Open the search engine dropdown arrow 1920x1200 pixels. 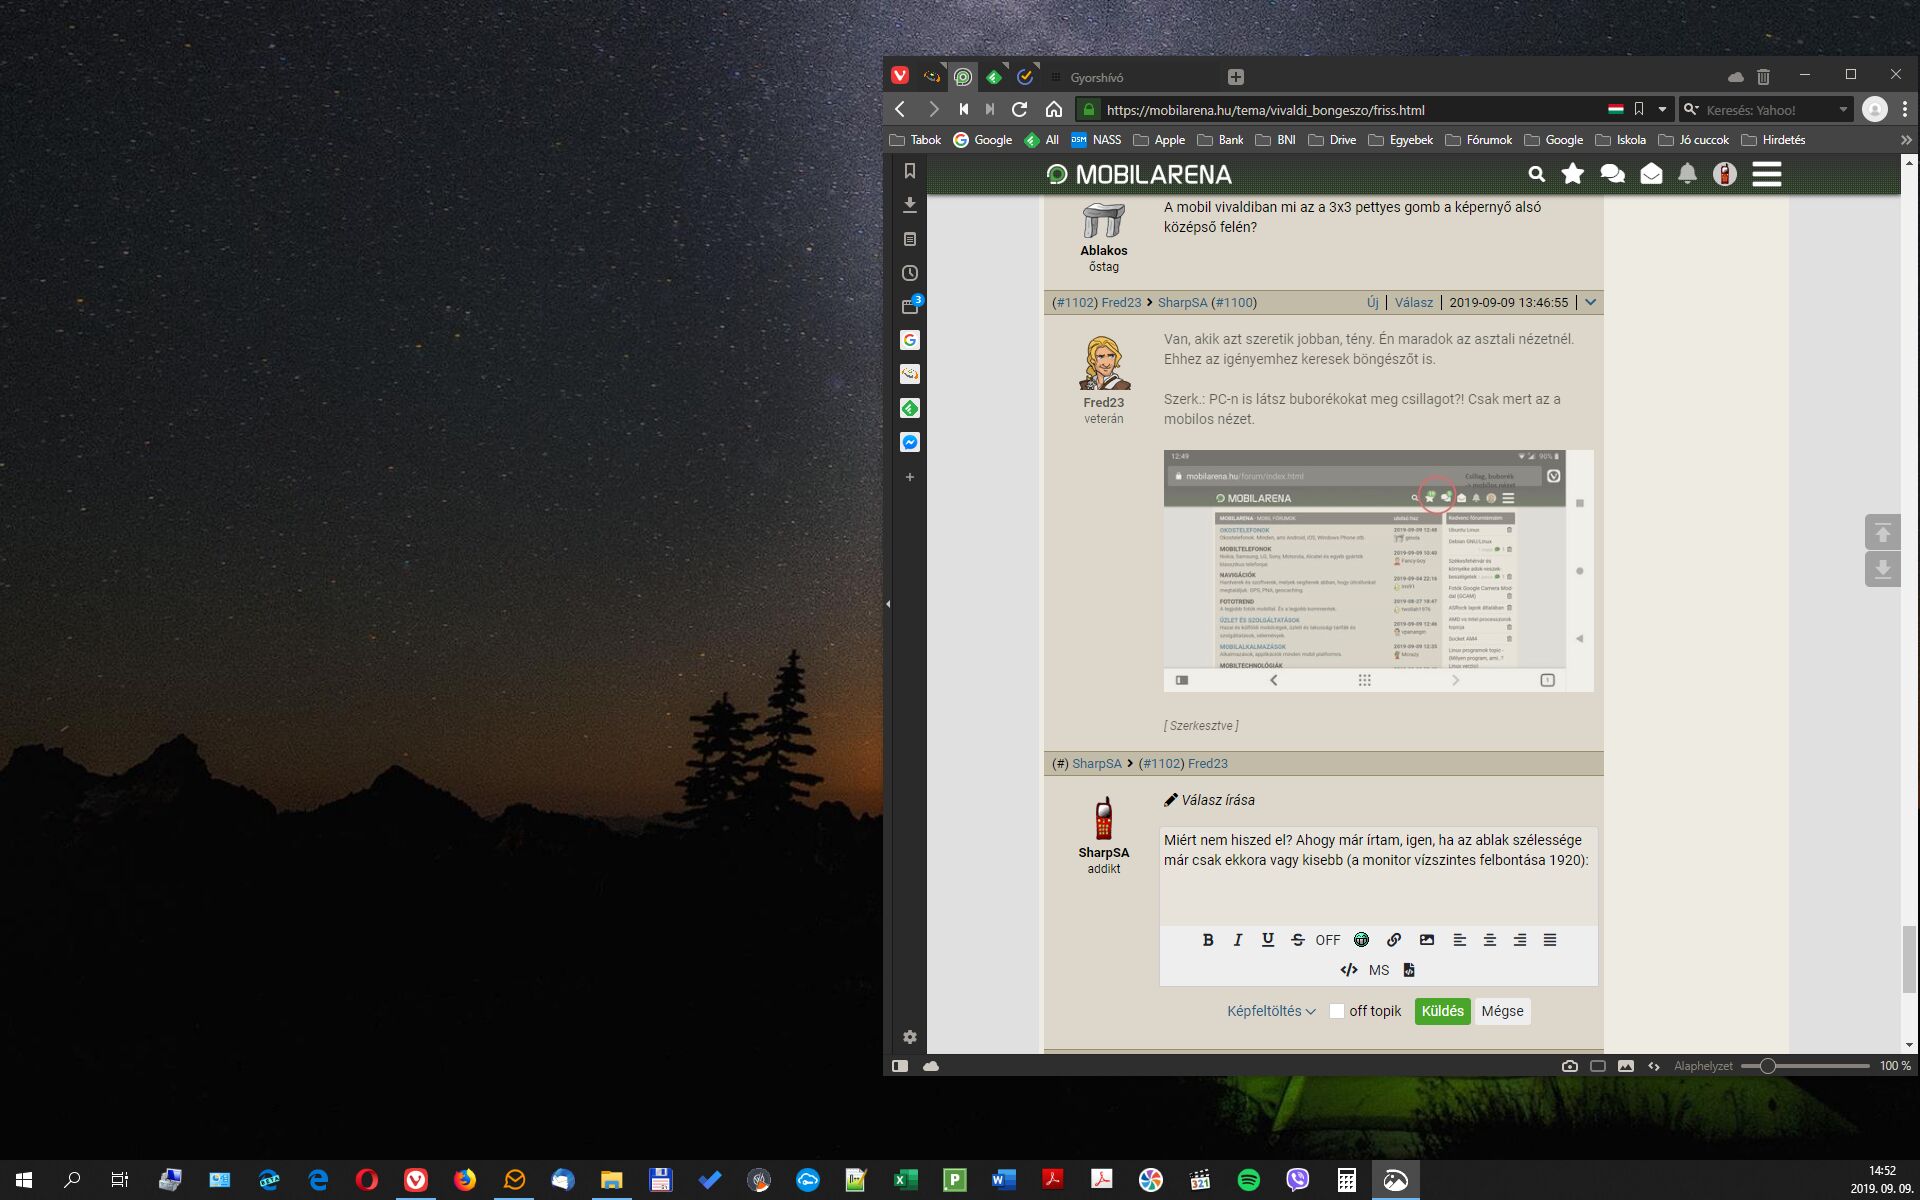(1843, 110)
